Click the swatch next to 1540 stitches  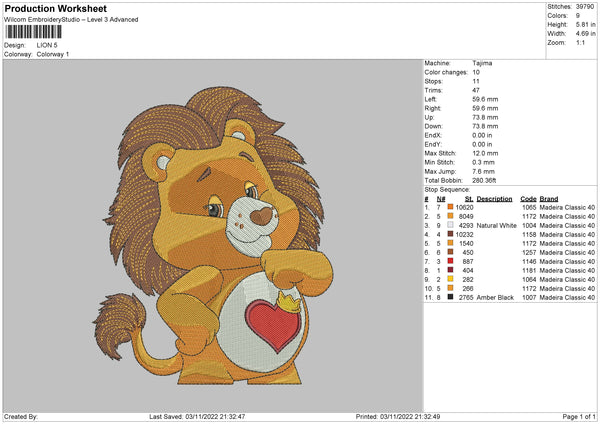click(x=450, y=243)
